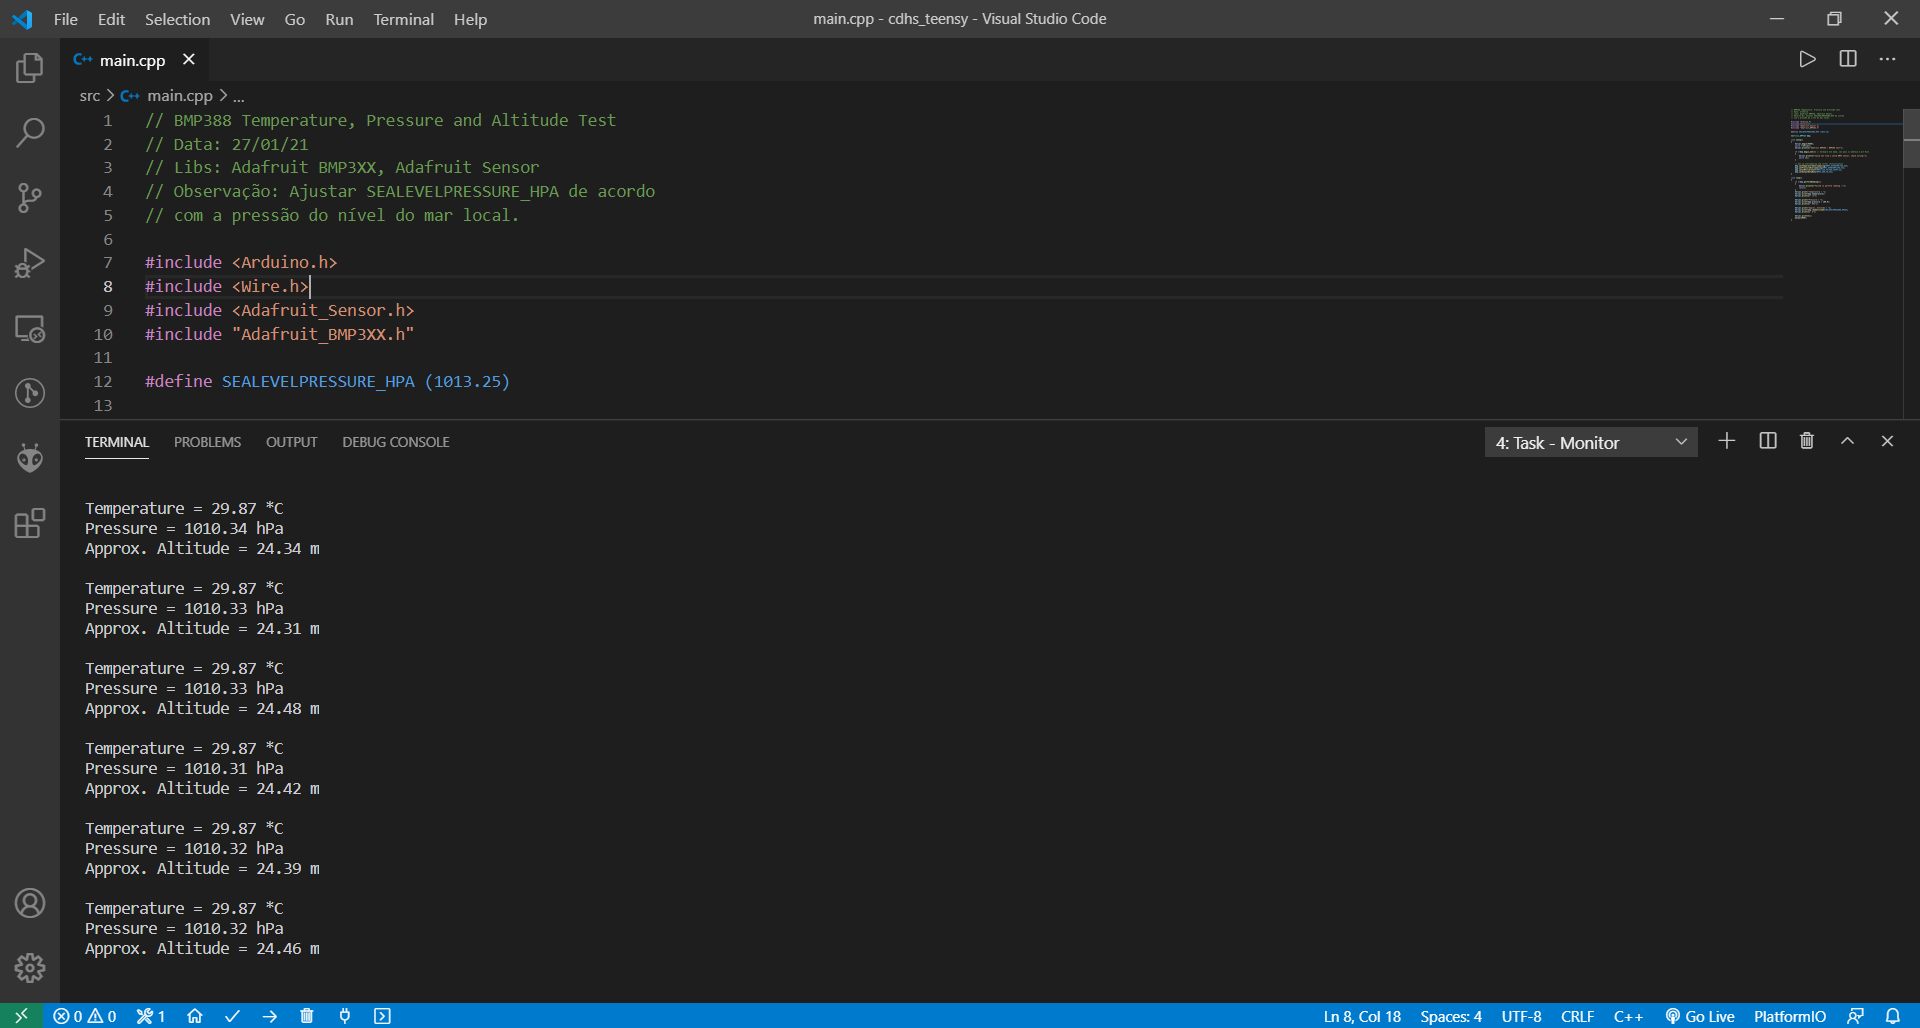Viewport: 1920px width, 1028px height.
Task: Open the Explorer view in activity bar
Action: coord(30,68)
